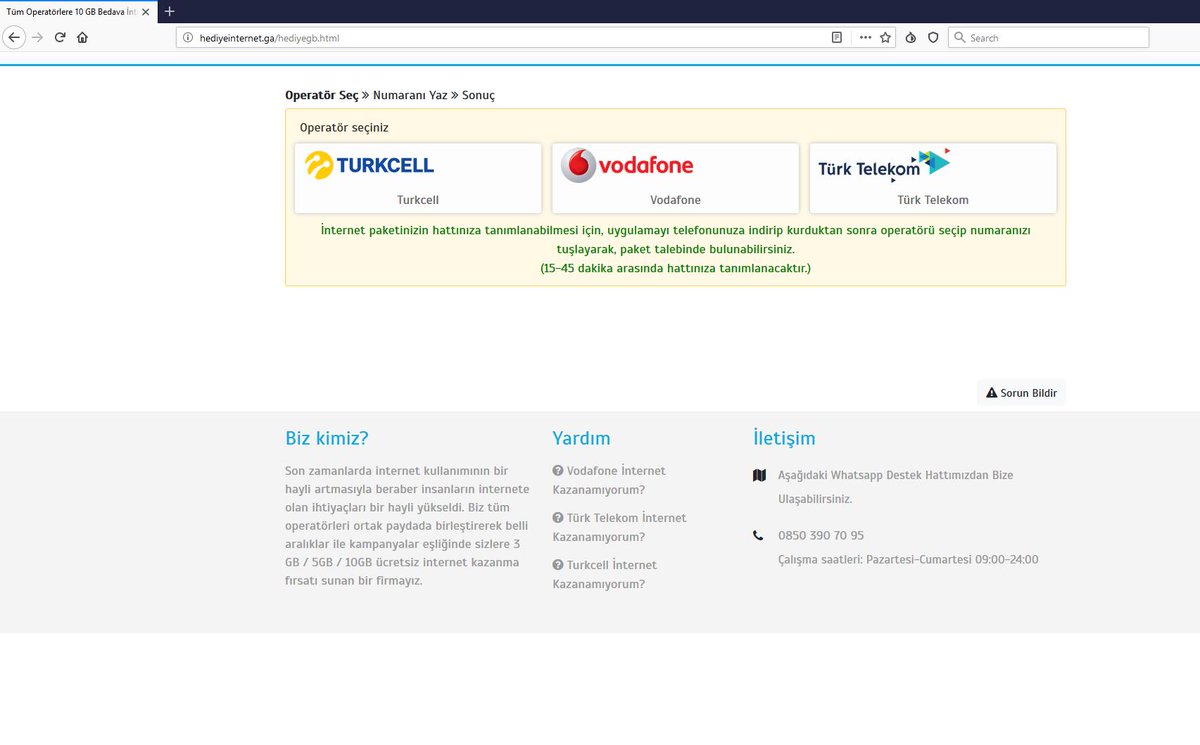The height and width of the screenshot is (745, 1200).
Task: Click the Çalışma saatleri working hours text
Action: [908, 559]
